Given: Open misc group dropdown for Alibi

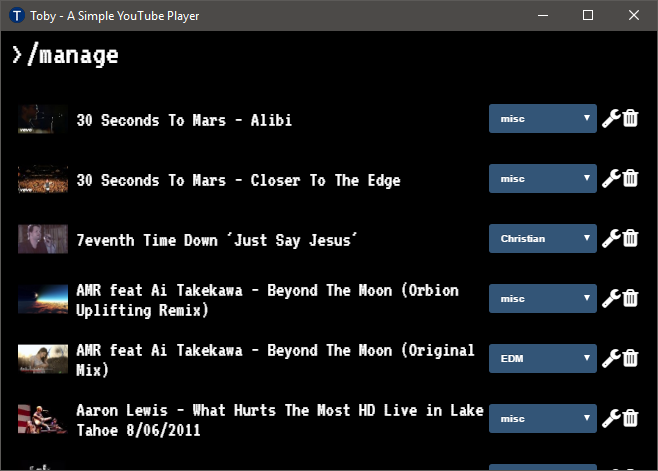Looking at the screenshot, I should pyautogui.click(x=543, y=119).
